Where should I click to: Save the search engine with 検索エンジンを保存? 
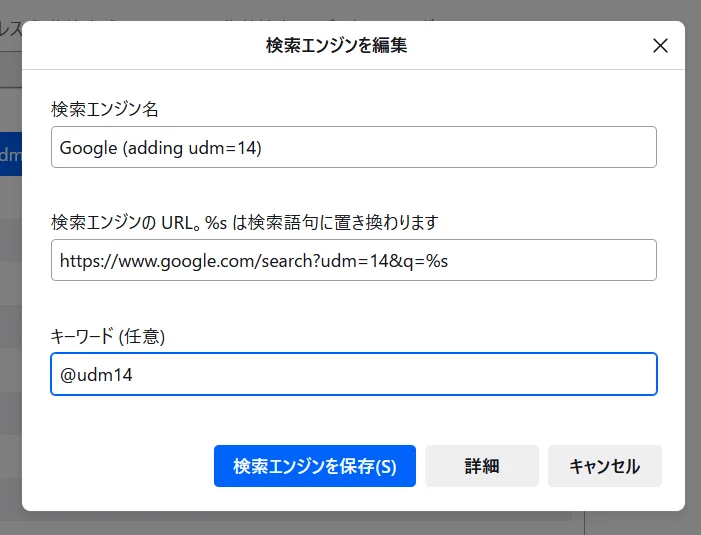pyautogui.click(x=315, y=466)
